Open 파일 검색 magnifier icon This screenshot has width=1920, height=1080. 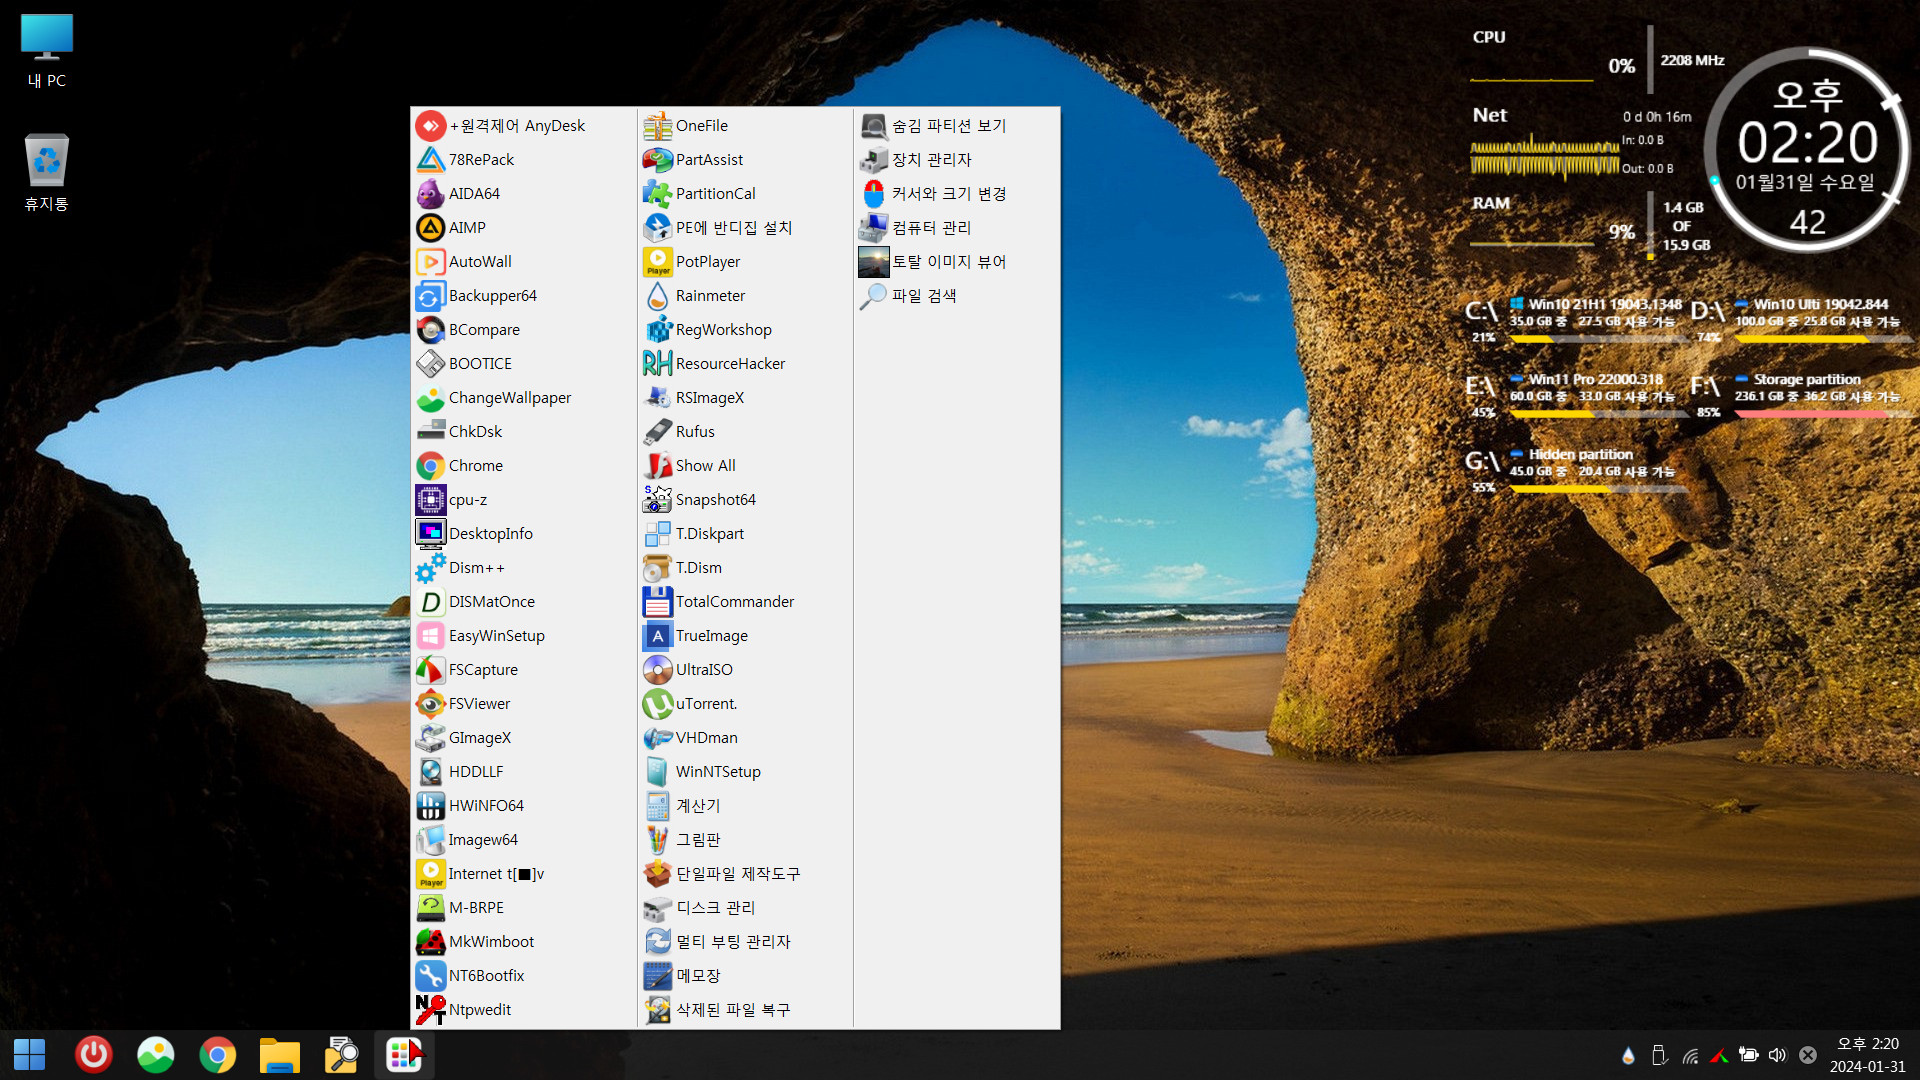873,296
